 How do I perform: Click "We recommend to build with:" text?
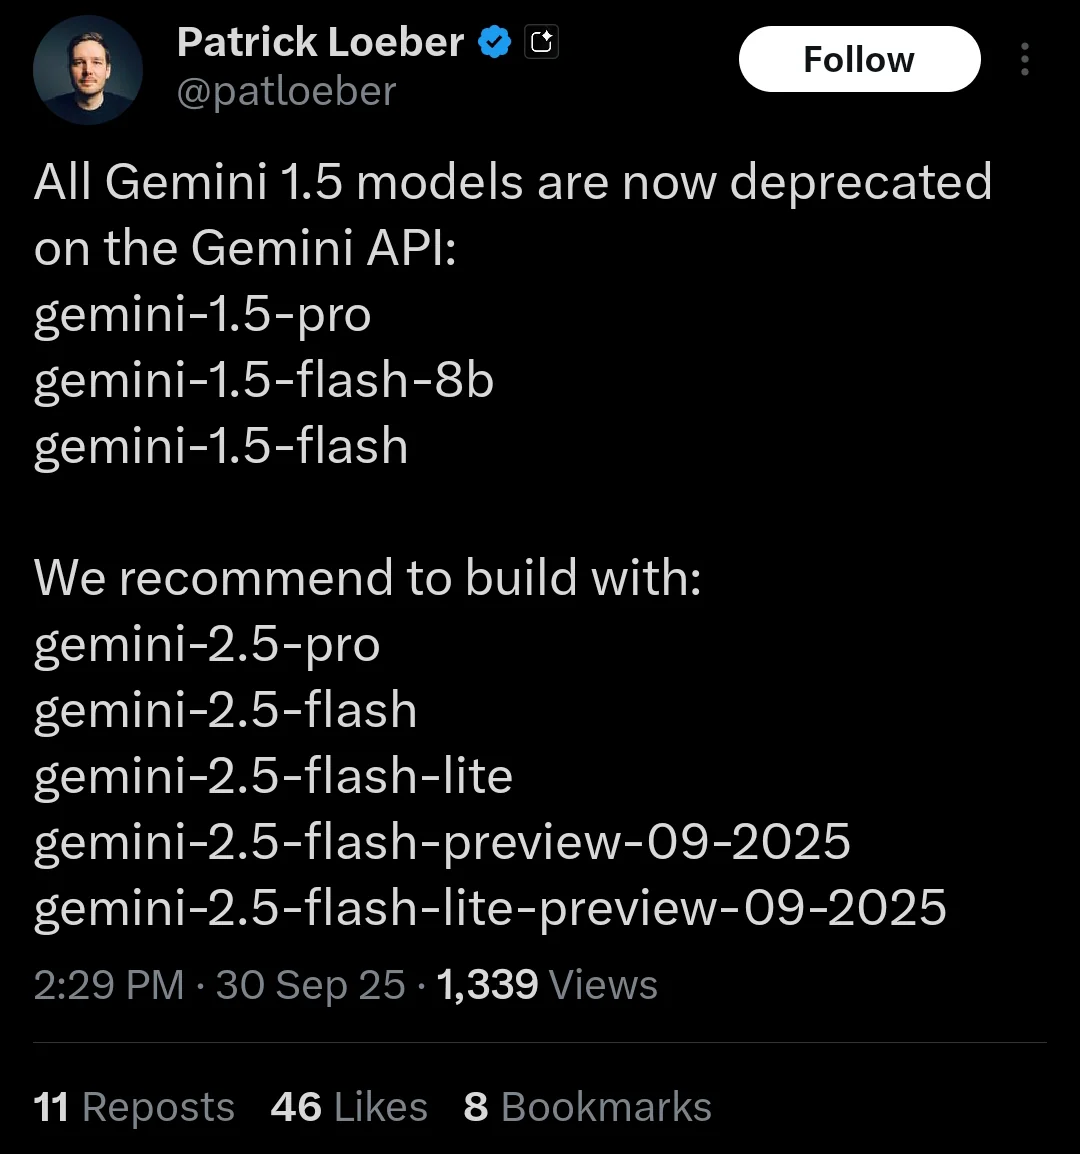tap(367, 578)
